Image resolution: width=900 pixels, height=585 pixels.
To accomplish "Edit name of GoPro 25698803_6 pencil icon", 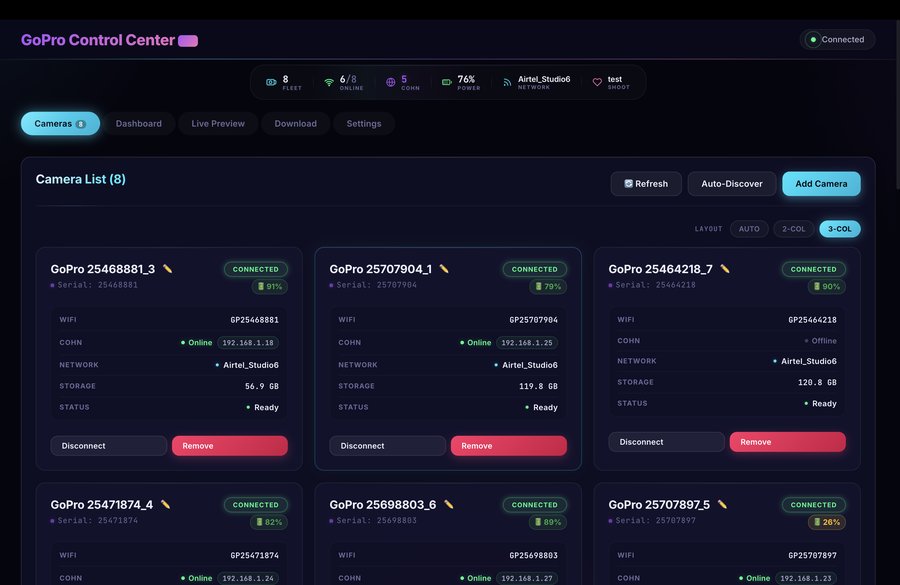I will pos(449,505).
